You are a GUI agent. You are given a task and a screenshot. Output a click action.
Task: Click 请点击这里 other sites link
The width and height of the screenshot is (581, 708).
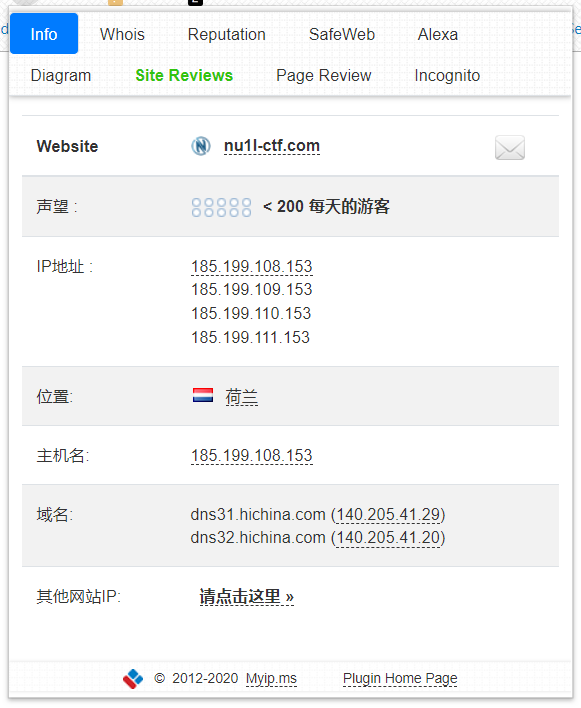click(246, 596)
